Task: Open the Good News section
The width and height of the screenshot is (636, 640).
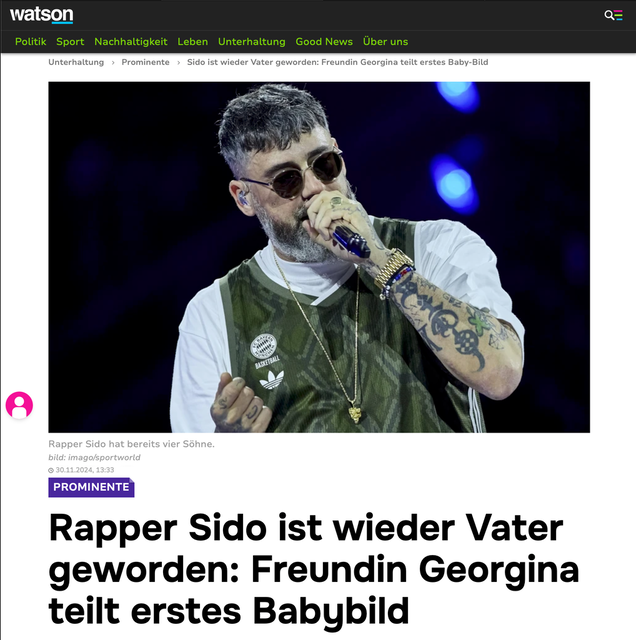Action: coord(324,42)
